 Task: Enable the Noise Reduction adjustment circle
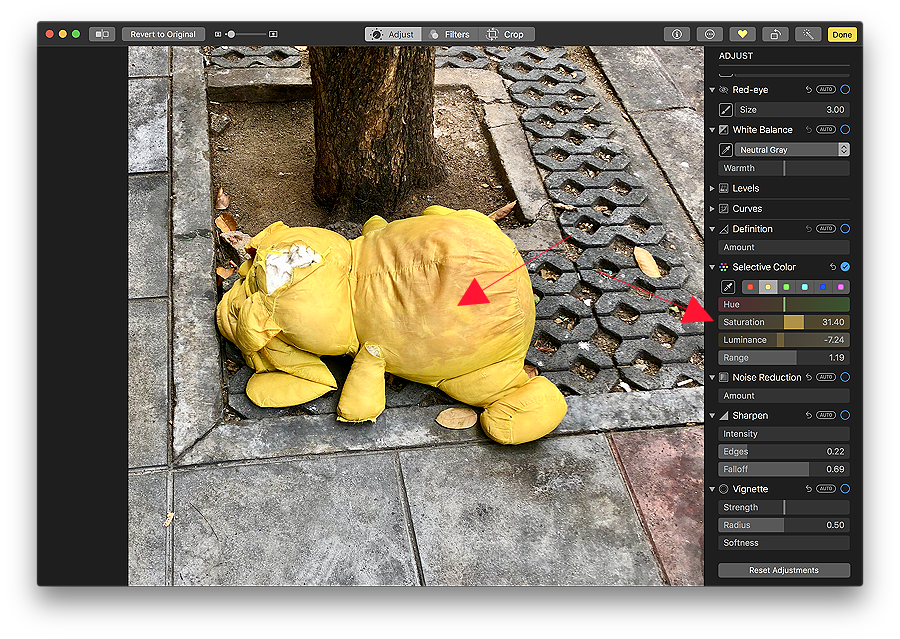pyautogui.click(x=845, y=377)
